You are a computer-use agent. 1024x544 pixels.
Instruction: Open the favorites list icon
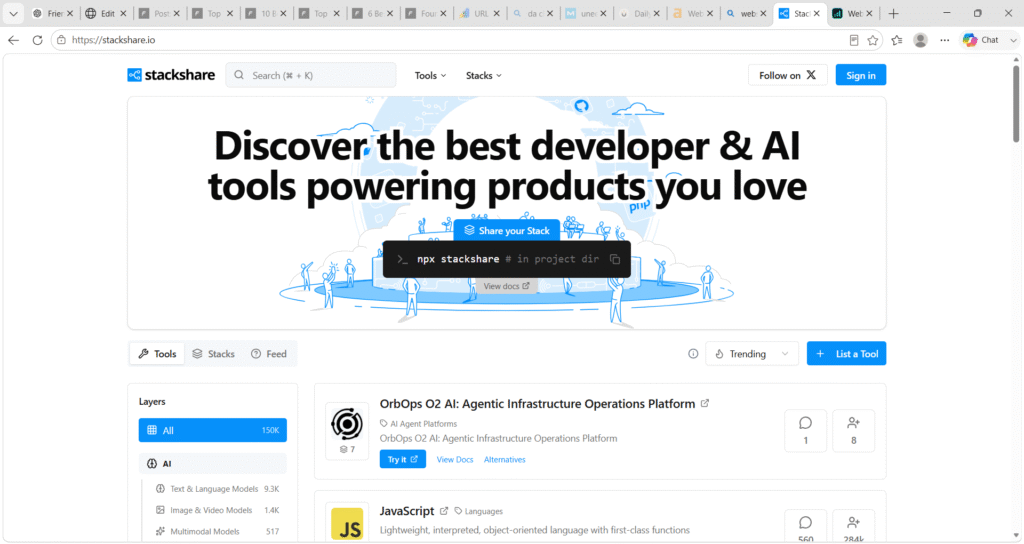point(897,40)
